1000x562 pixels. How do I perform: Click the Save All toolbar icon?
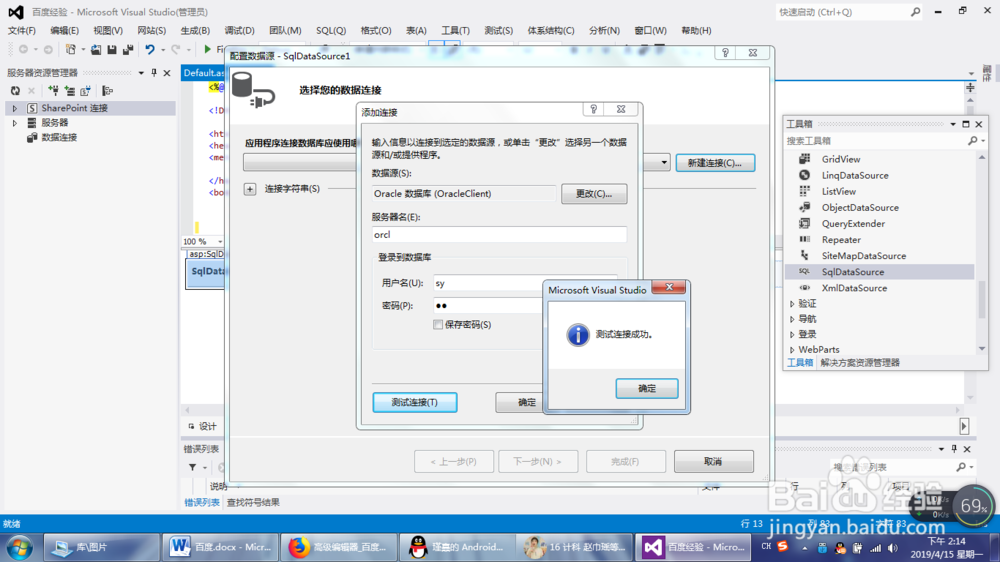click(128, 49)
